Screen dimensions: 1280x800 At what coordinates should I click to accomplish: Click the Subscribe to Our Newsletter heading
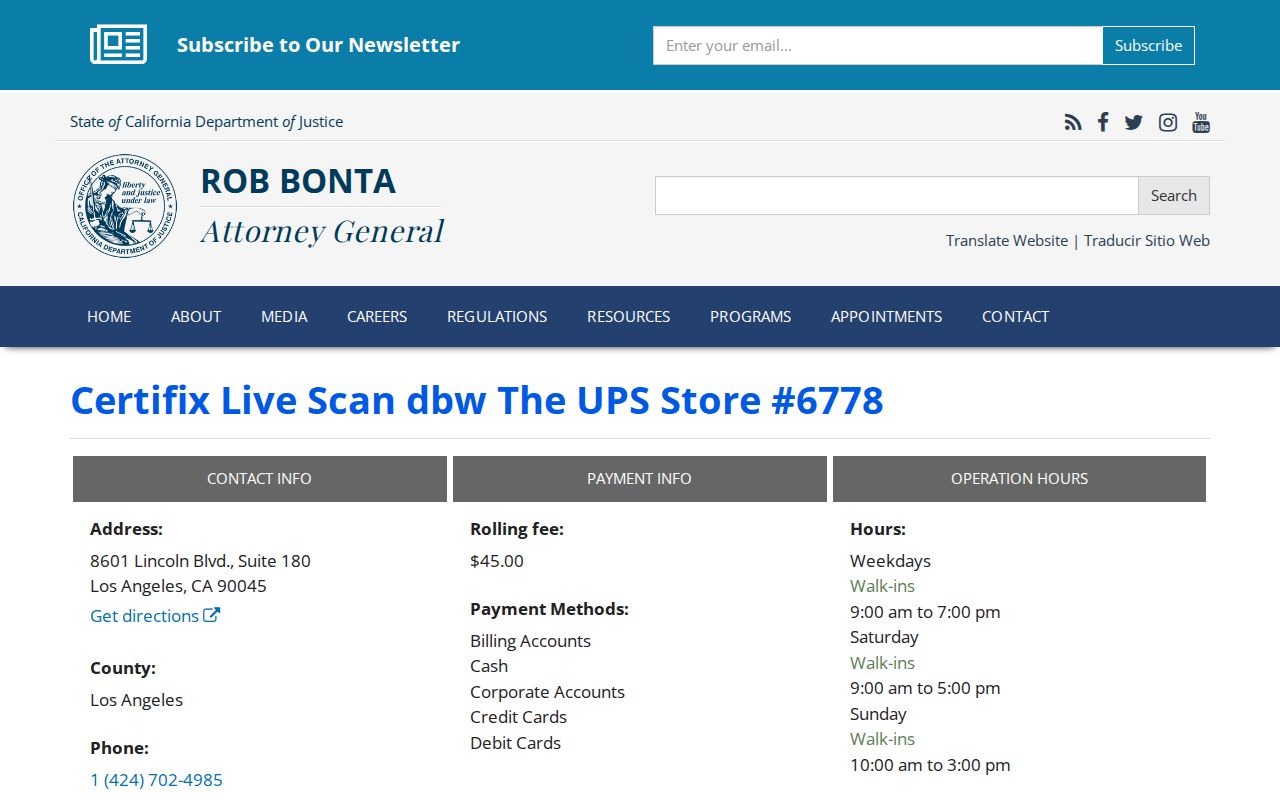[x=318, y=45]
